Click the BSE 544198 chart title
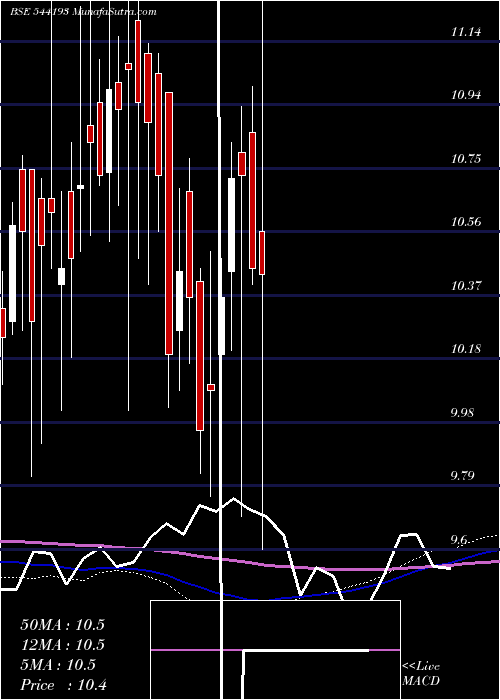 click(83, 12)
